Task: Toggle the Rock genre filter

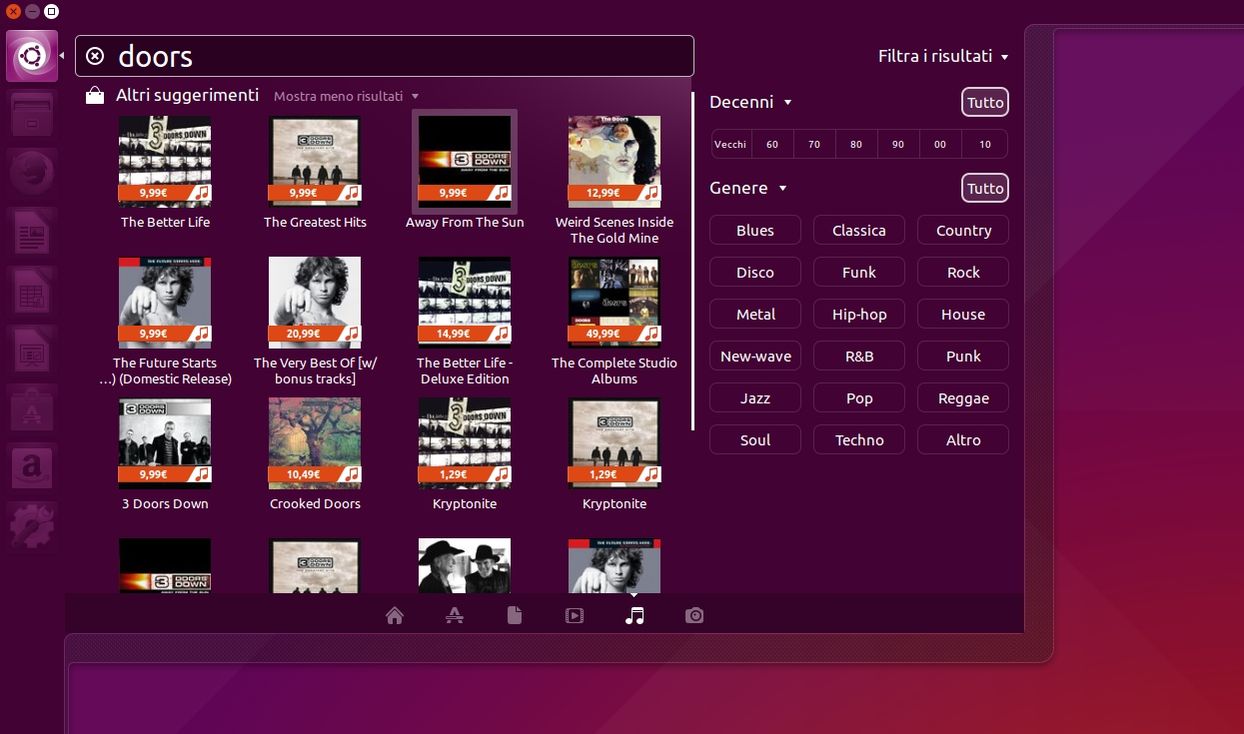Action: tap(962, 272)
